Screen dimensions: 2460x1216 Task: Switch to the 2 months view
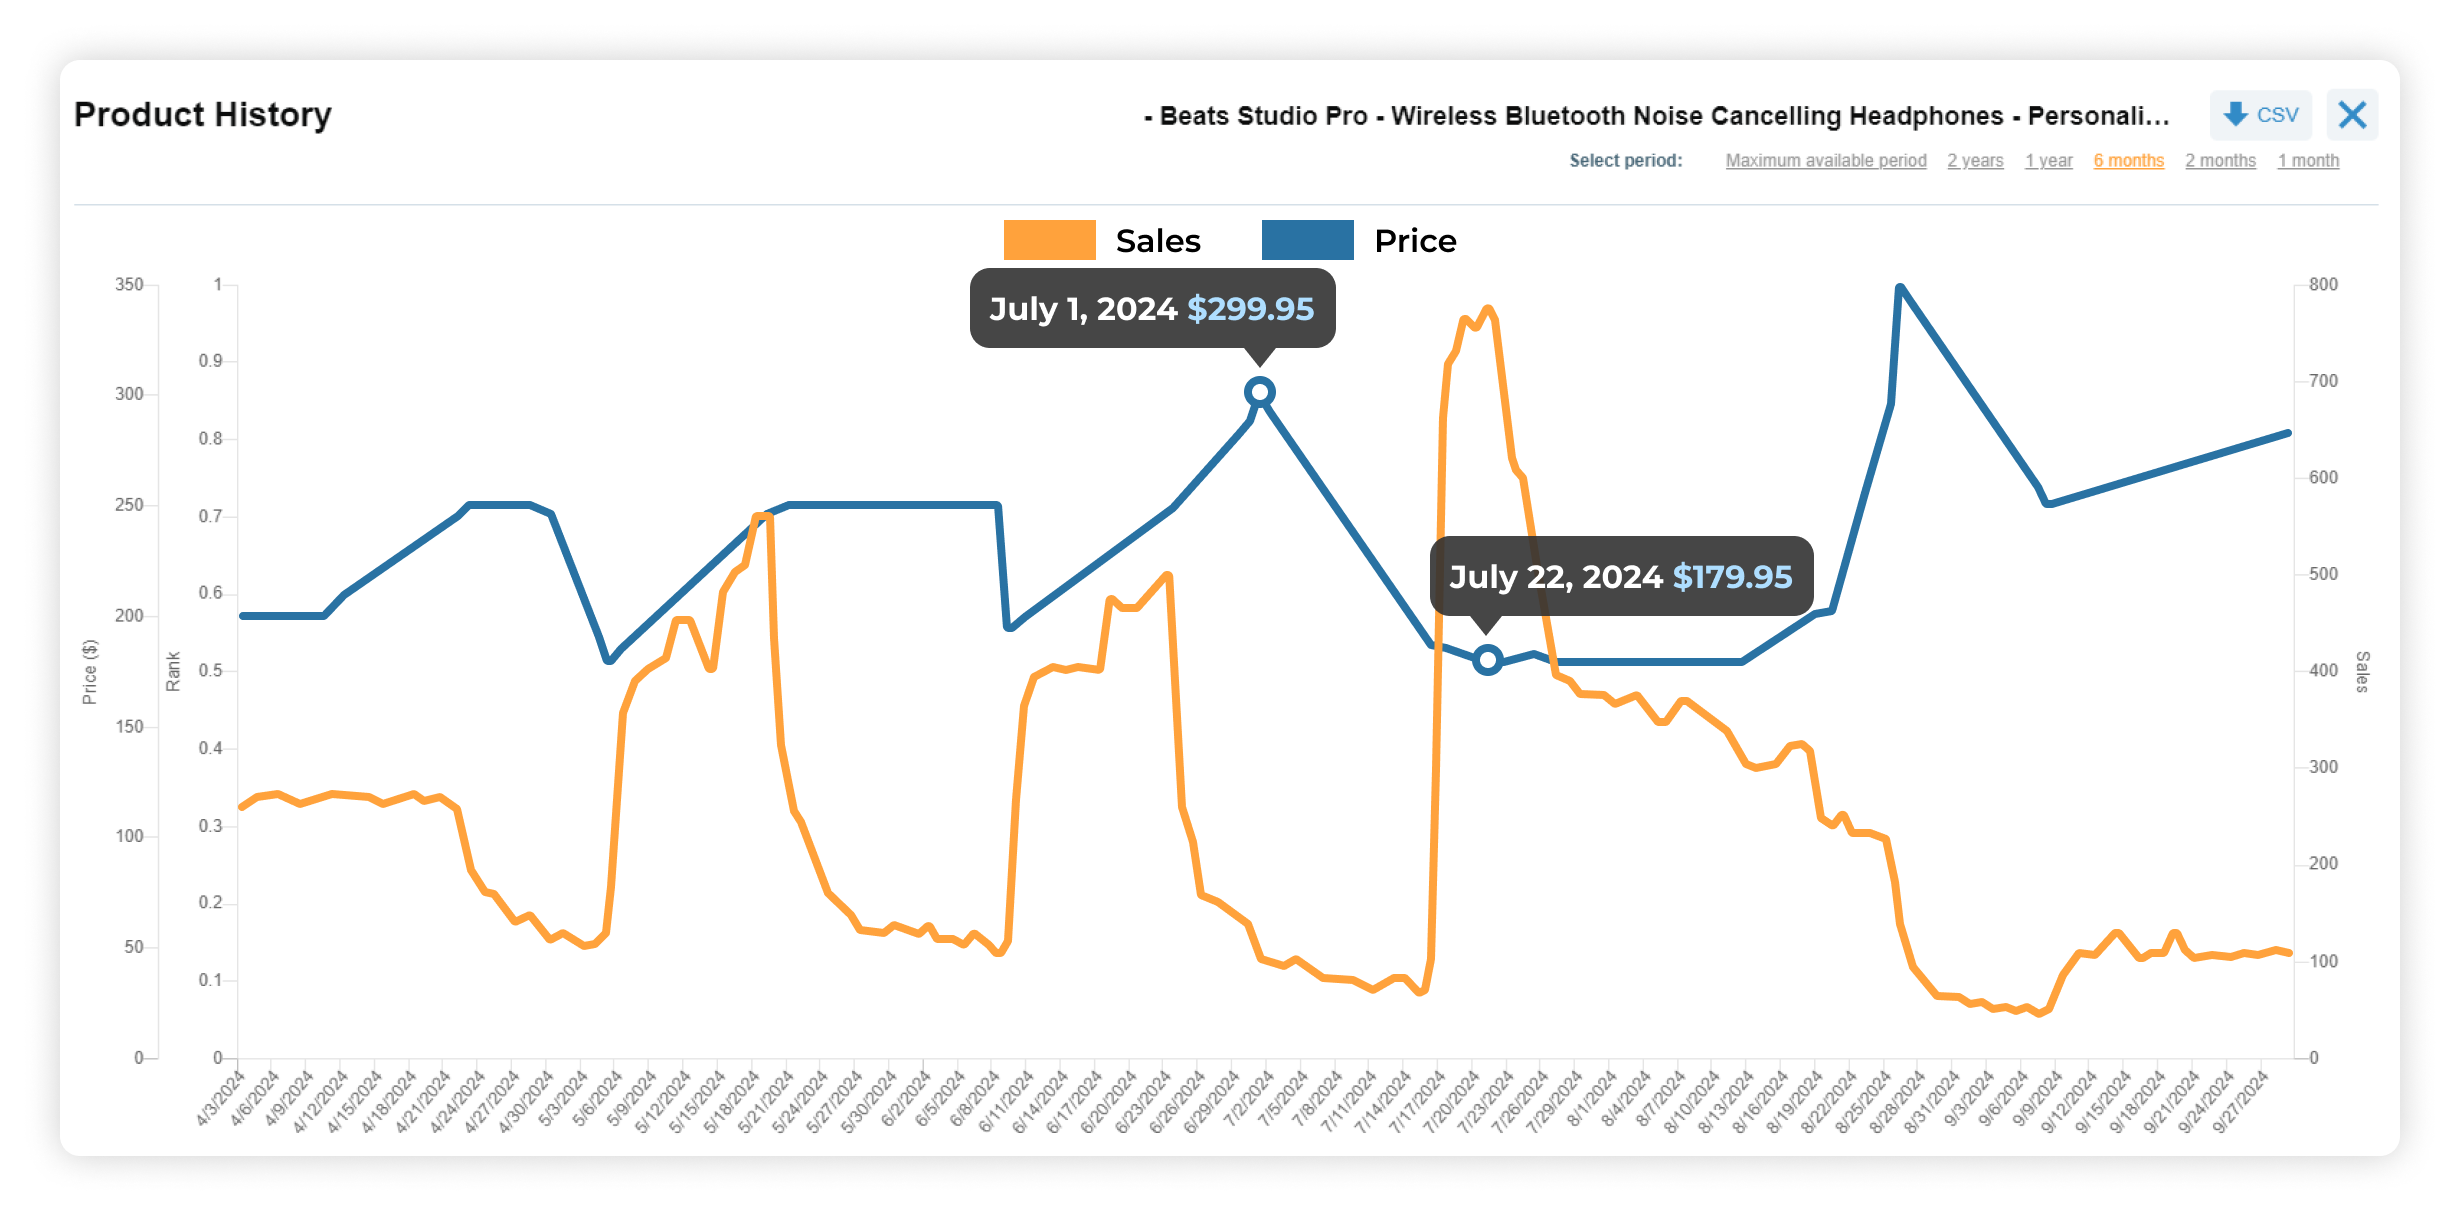(2220, 160)
